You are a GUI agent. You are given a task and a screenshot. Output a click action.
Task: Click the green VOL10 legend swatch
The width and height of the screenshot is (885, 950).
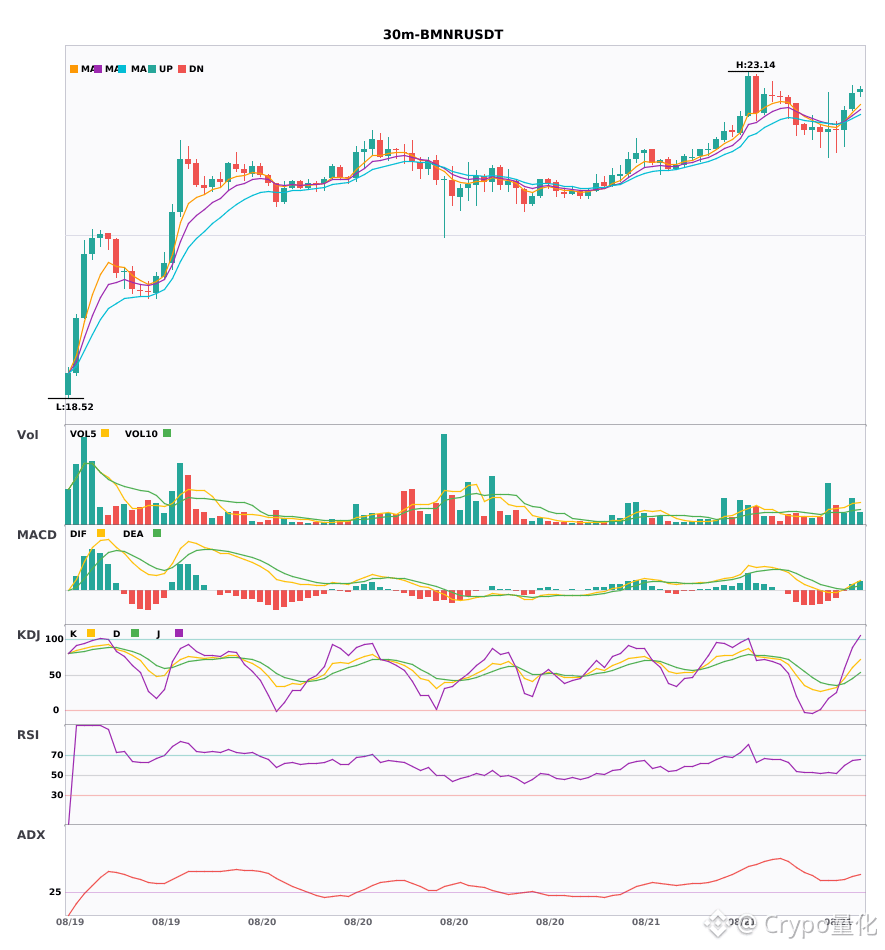(167, 433)
